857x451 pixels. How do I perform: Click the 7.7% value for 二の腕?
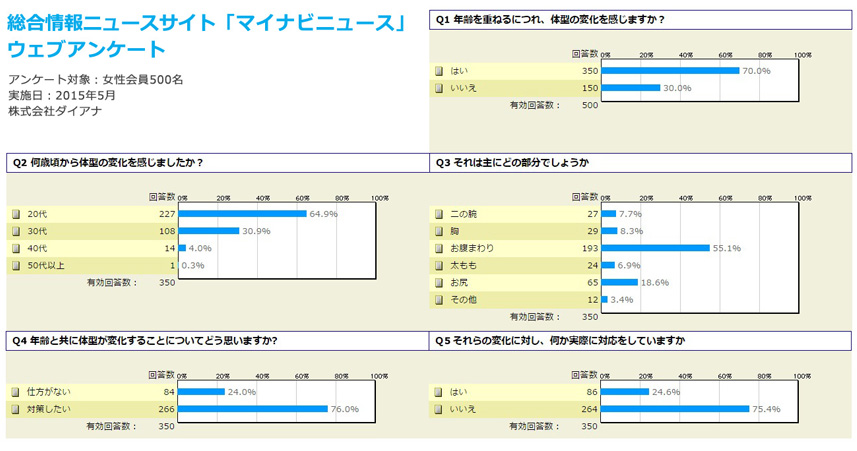pos(631,214)
